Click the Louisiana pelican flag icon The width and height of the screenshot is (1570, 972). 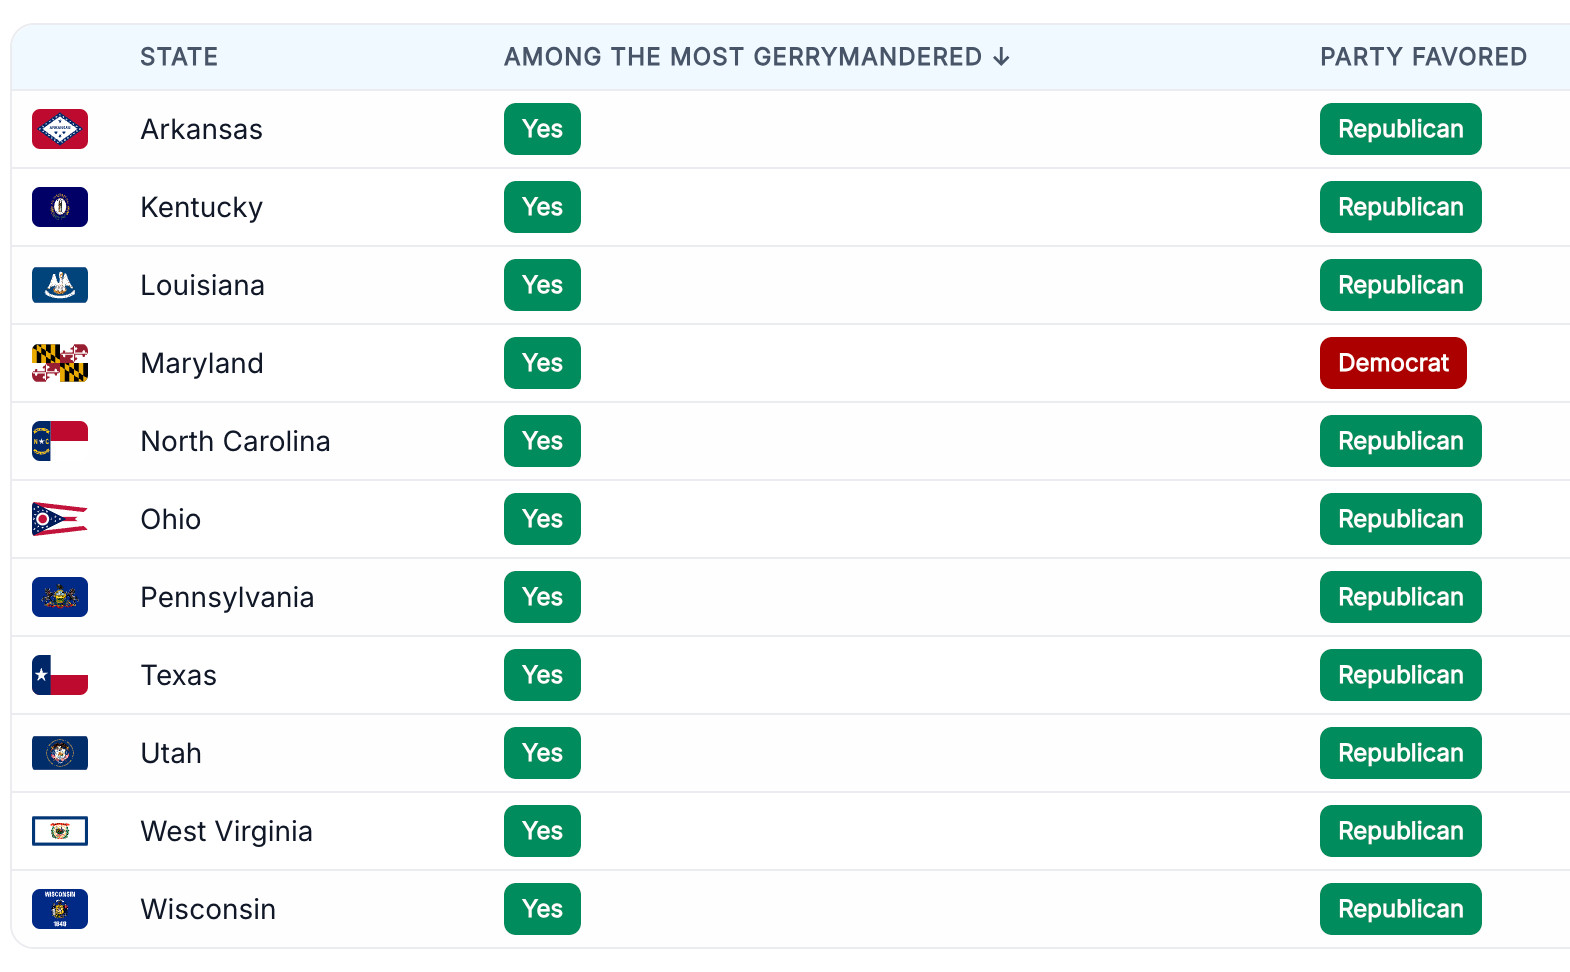coord(60,285)
